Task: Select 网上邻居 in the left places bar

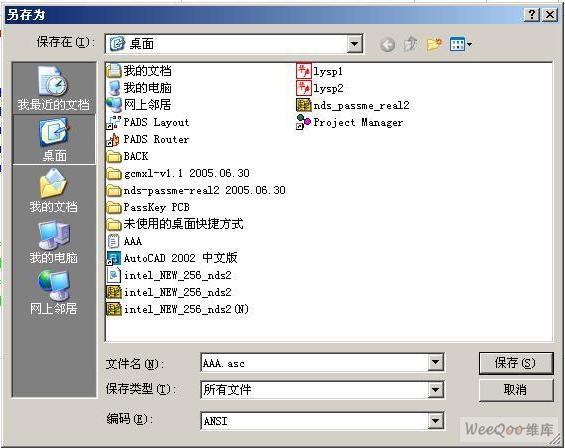Action: 54,293
